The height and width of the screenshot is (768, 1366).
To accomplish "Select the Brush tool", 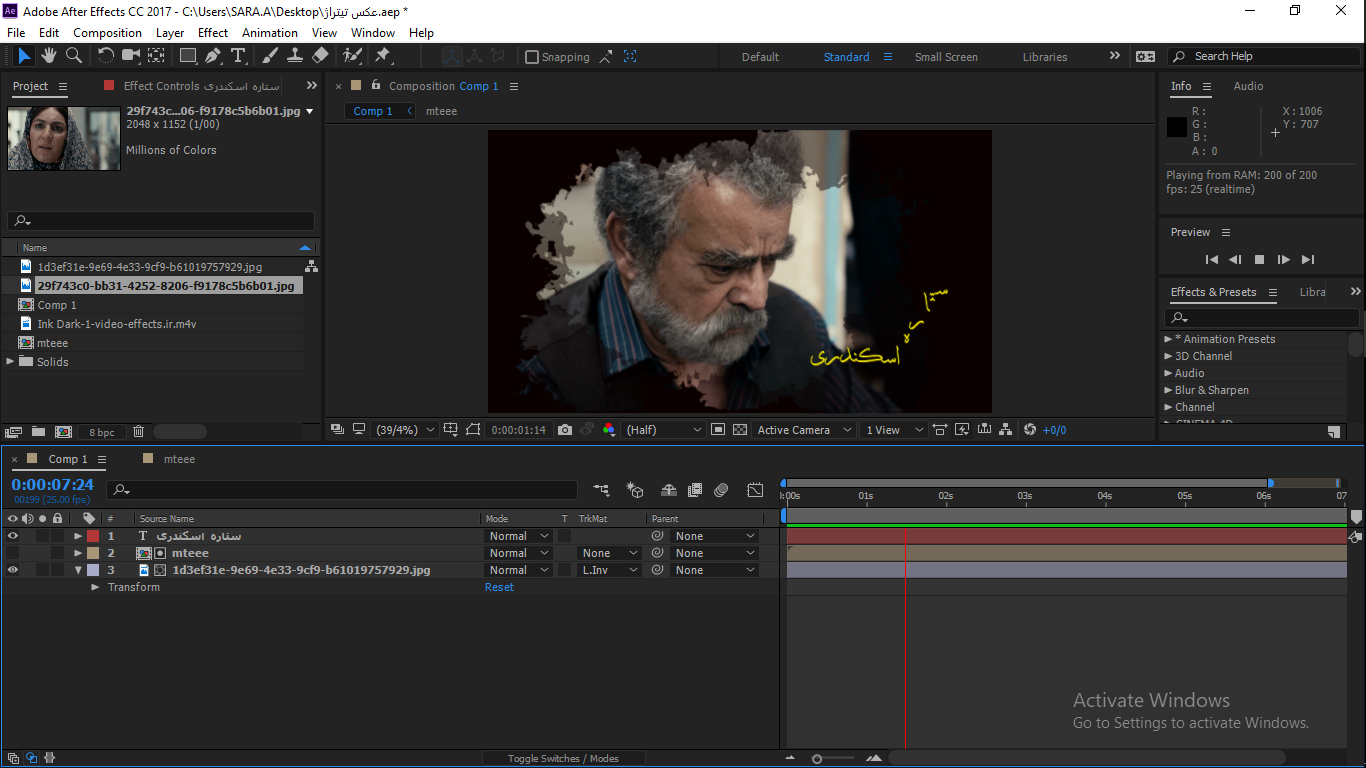I will coord(270,56).
